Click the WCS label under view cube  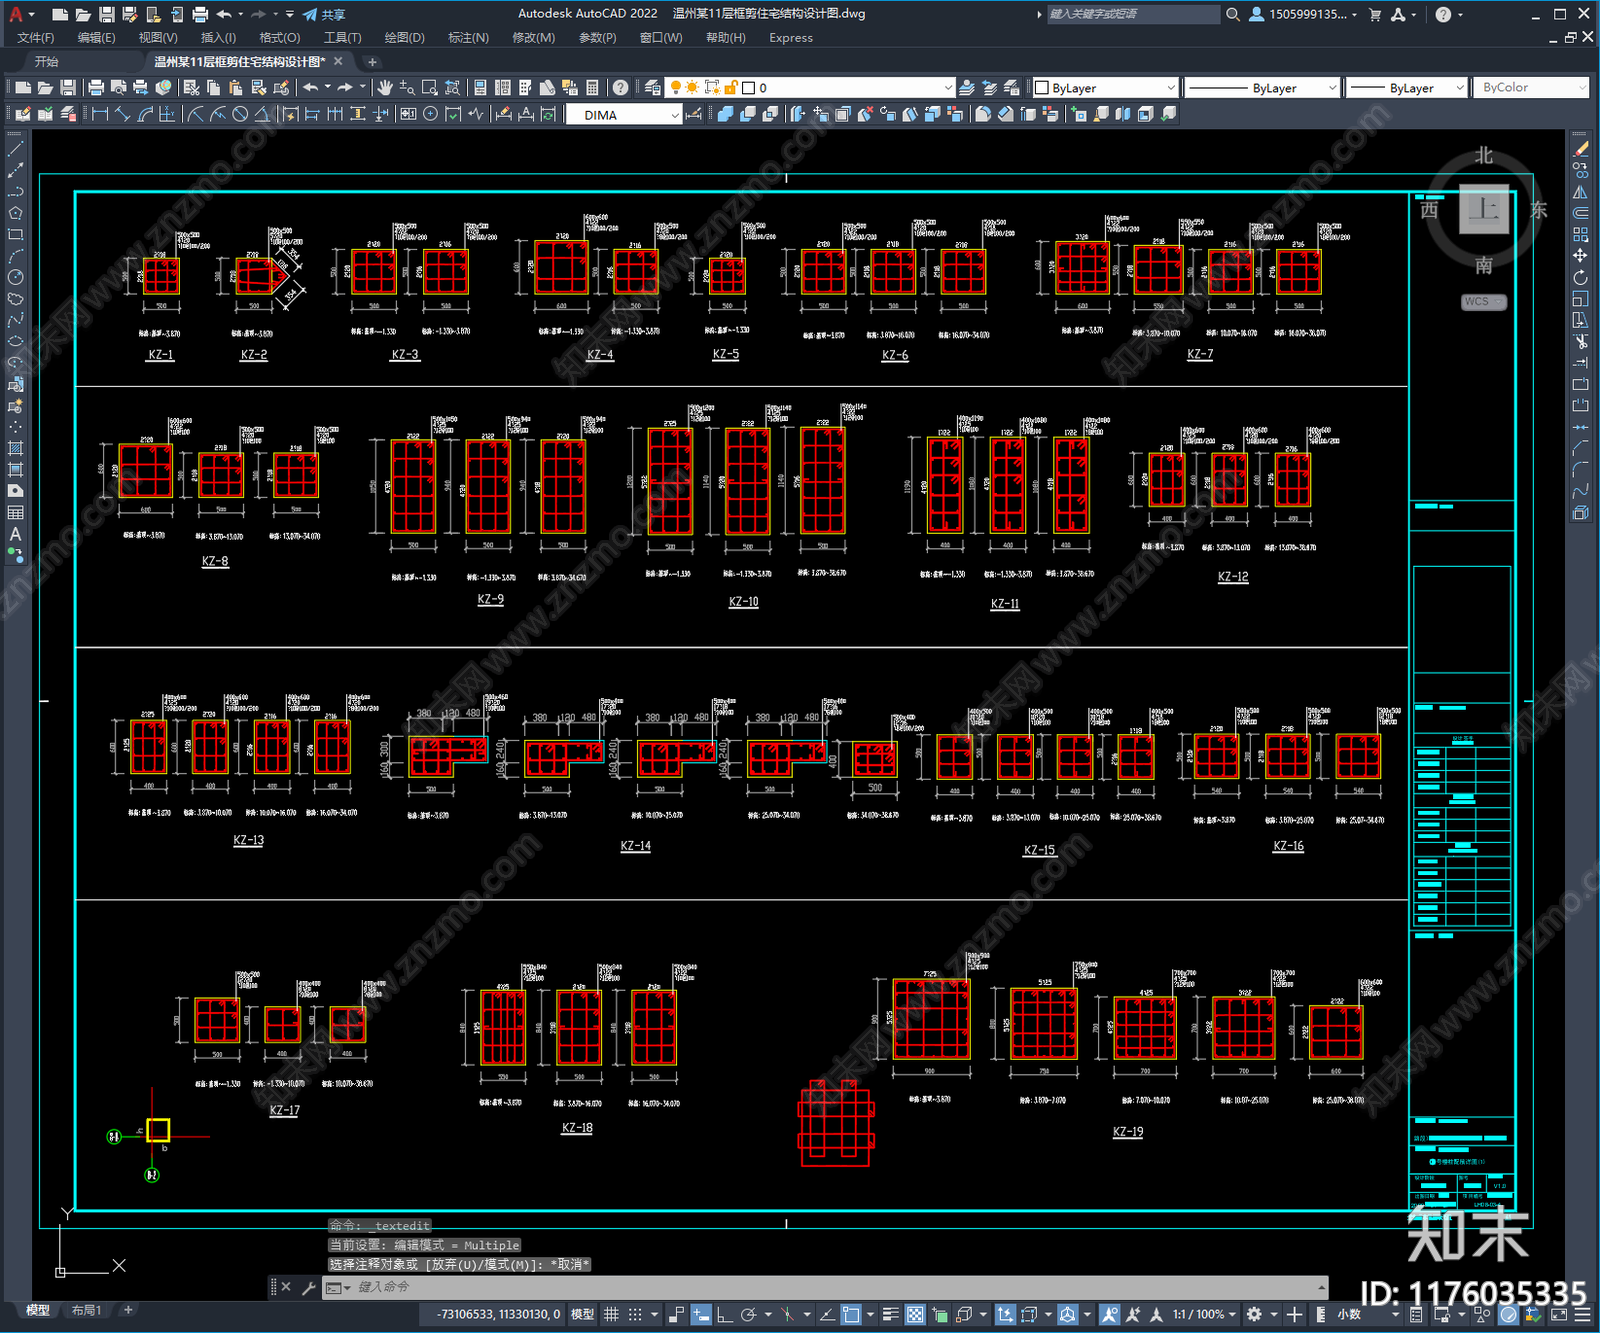click(1482, 302)
